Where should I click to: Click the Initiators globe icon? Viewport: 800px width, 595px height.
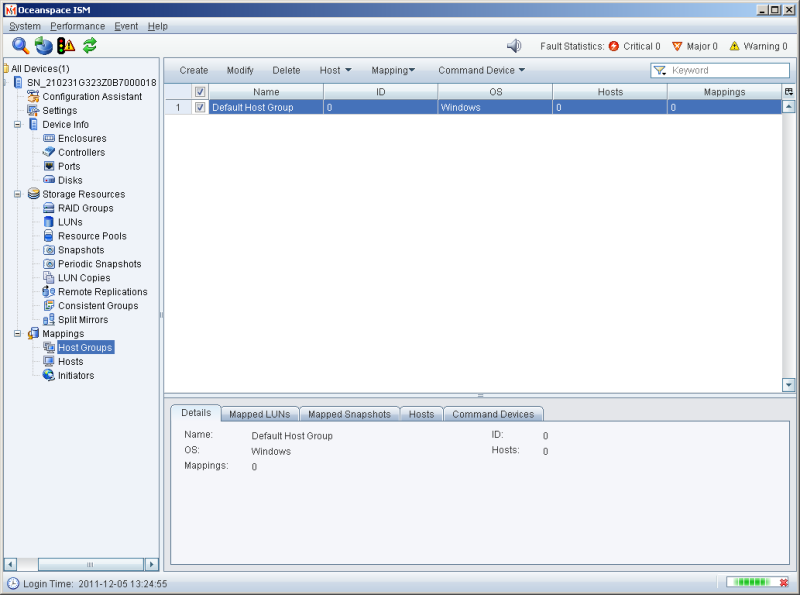tap(49, 375)
